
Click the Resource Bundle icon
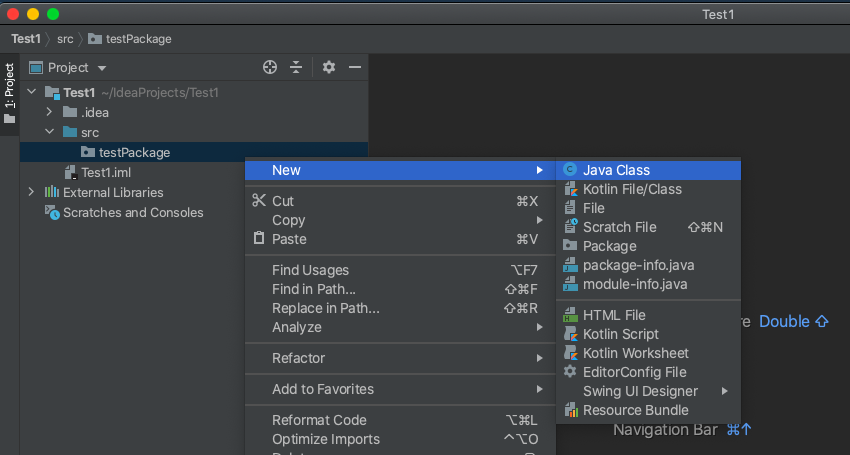click(x=571, y=410)
